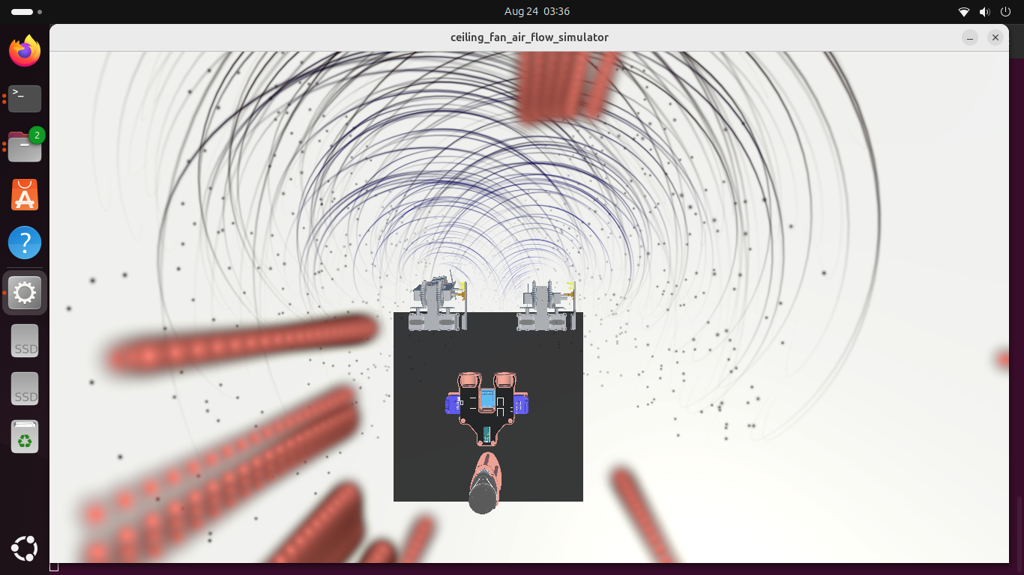Open the Activities overview pill
This screenshot has height=575, width=1024.
pos(26,12)
